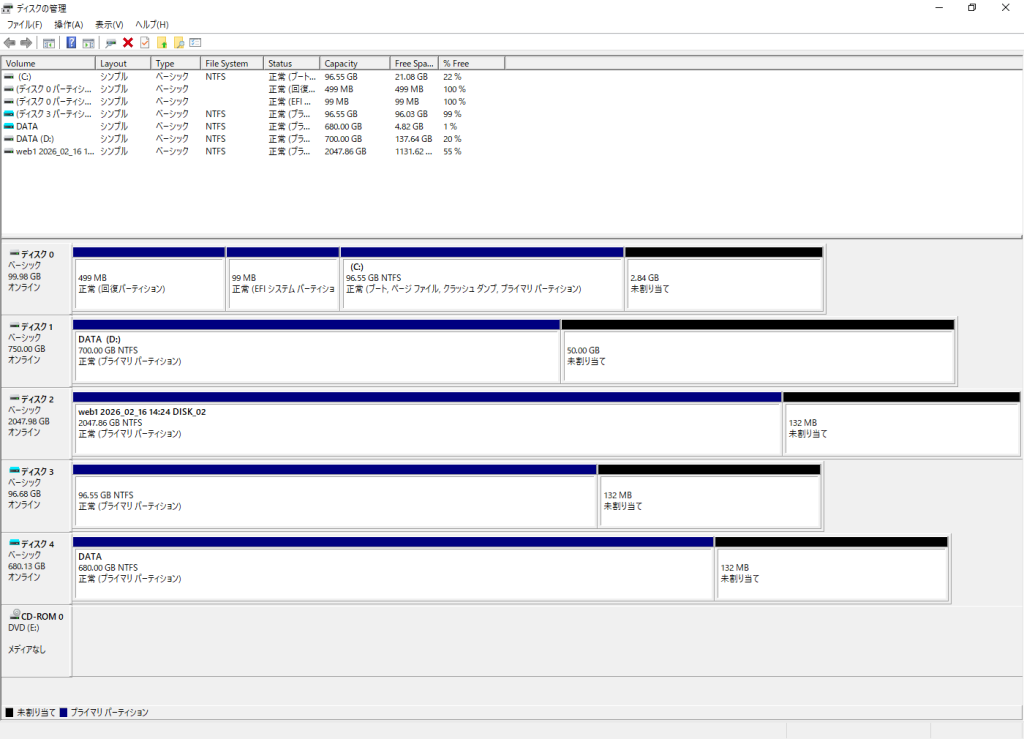
Task: Open the 表示(V) menu
Action: point(109,24)
